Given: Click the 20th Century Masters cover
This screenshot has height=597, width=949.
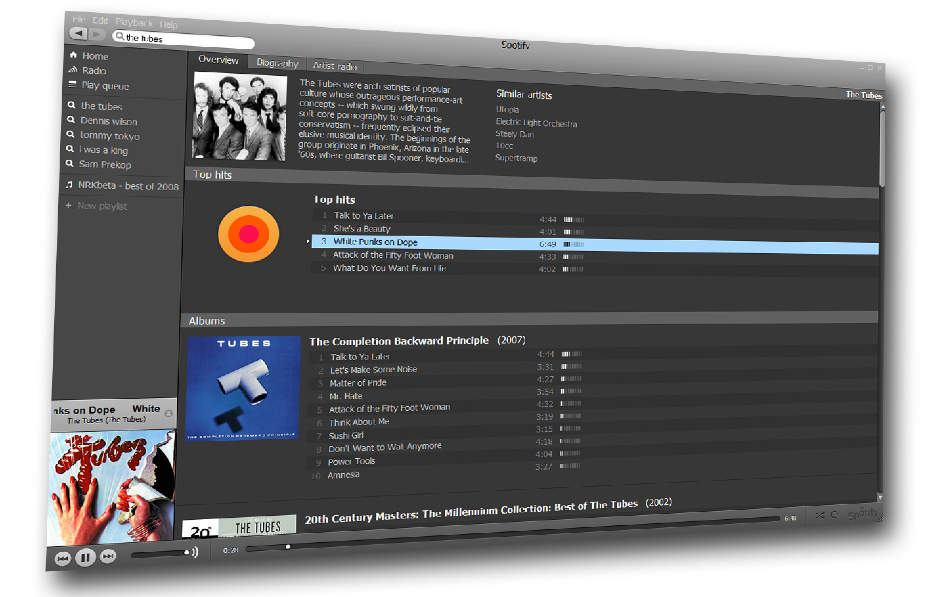Looking at the screenshot, I should [x=239, y=527].
